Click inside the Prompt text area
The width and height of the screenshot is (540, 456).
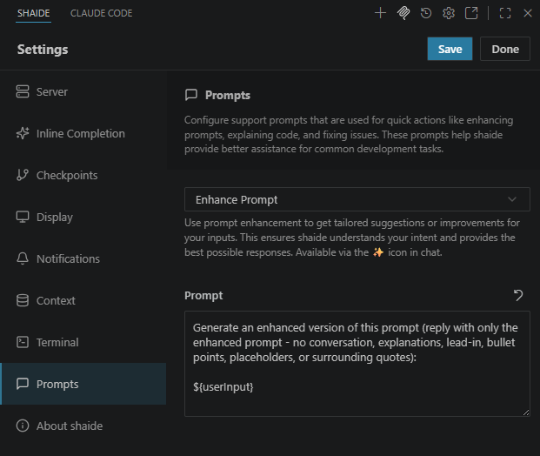click(357, 364)
